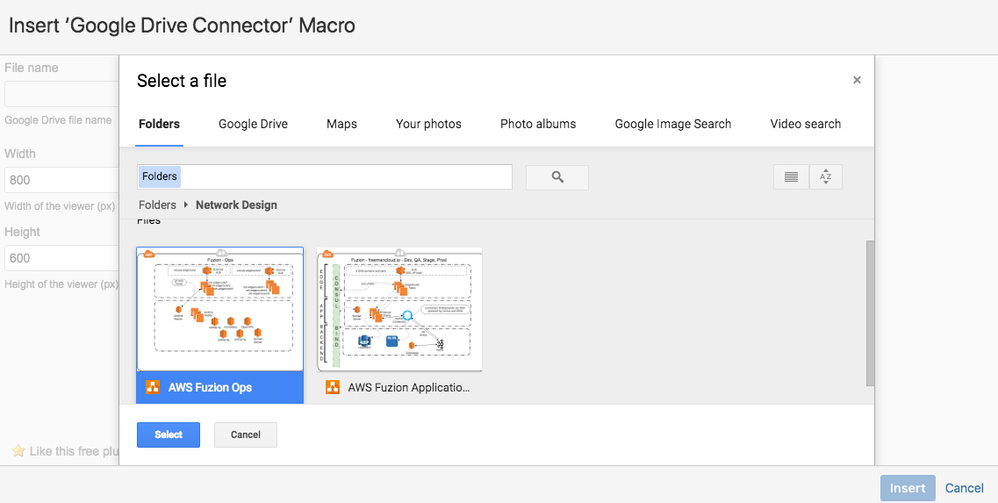
Task: Open the Video search tab
Action: pos(805,124)
